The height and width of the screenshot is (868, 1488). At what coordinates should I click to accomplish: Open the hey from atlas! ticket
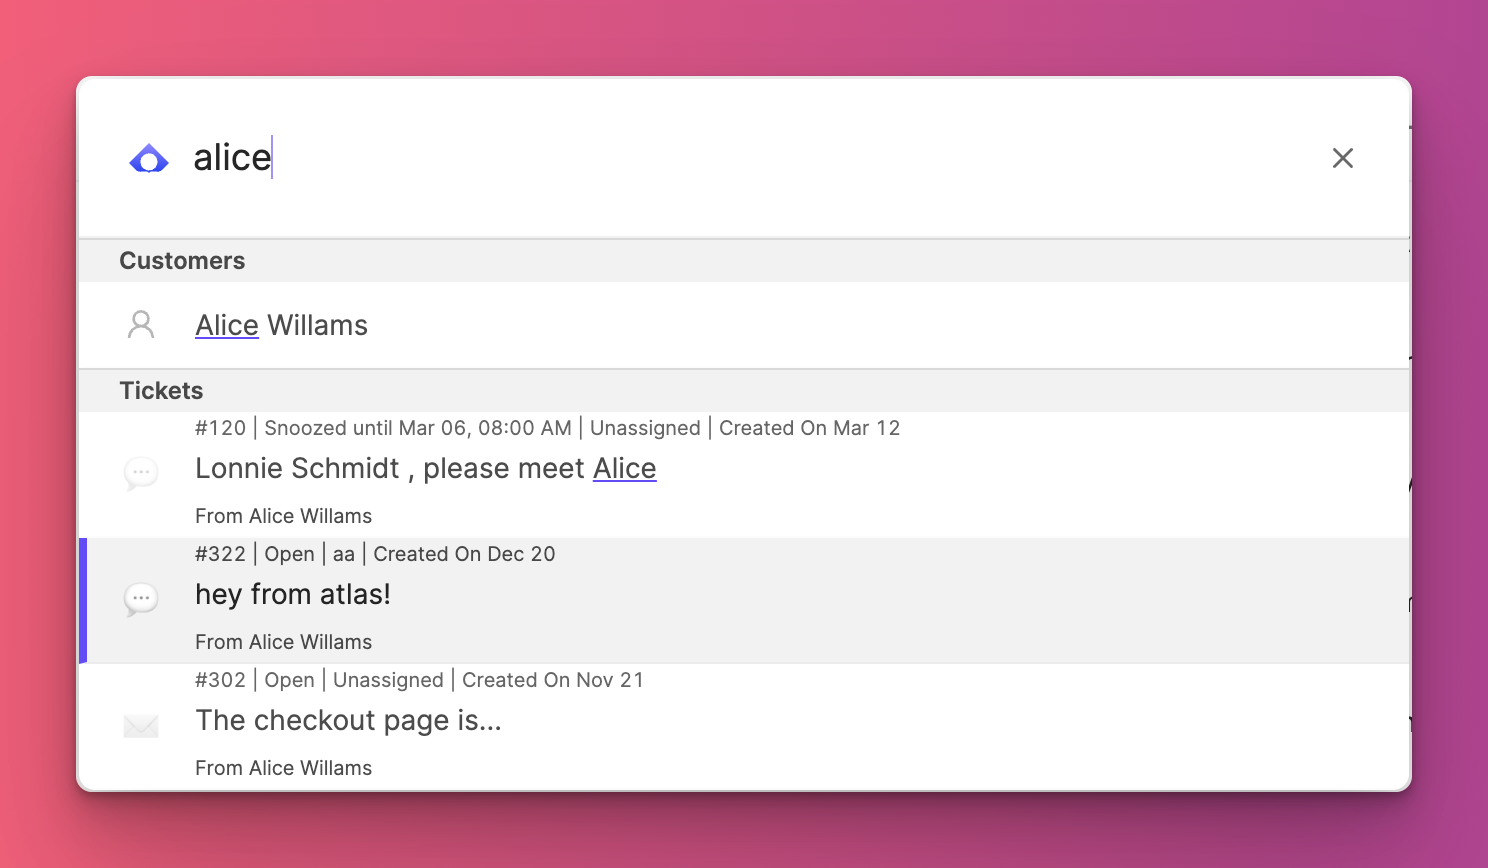click(x=744, y=601)
